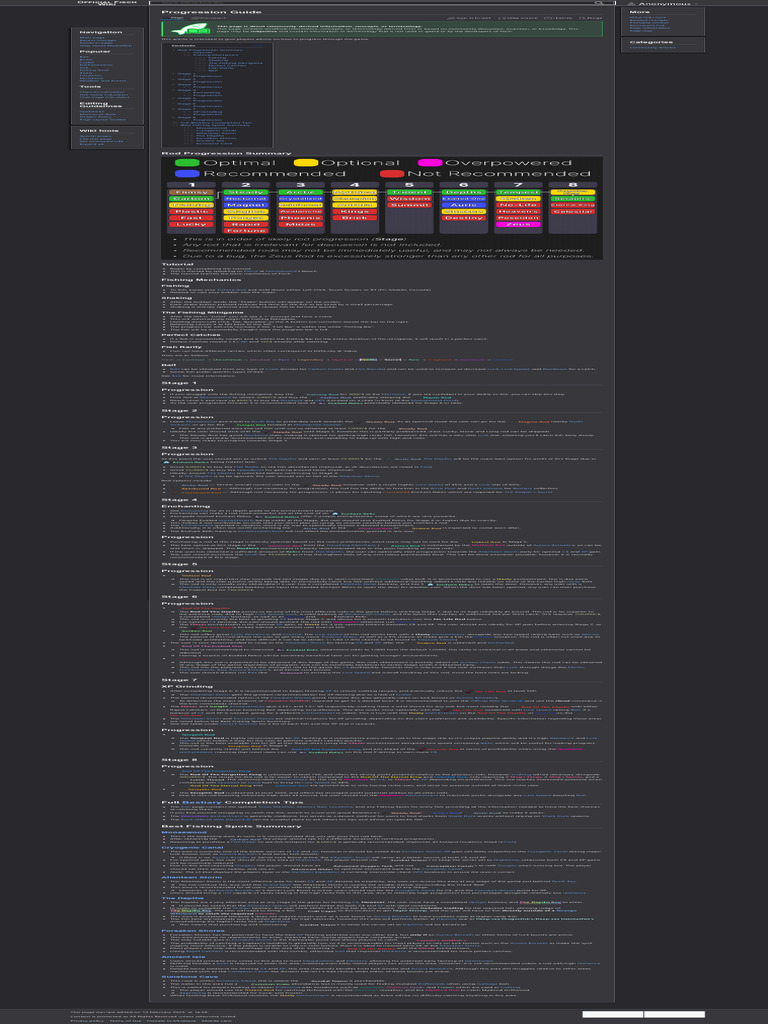
Task: Click the search magnifier icon
Action: [598, 3]
